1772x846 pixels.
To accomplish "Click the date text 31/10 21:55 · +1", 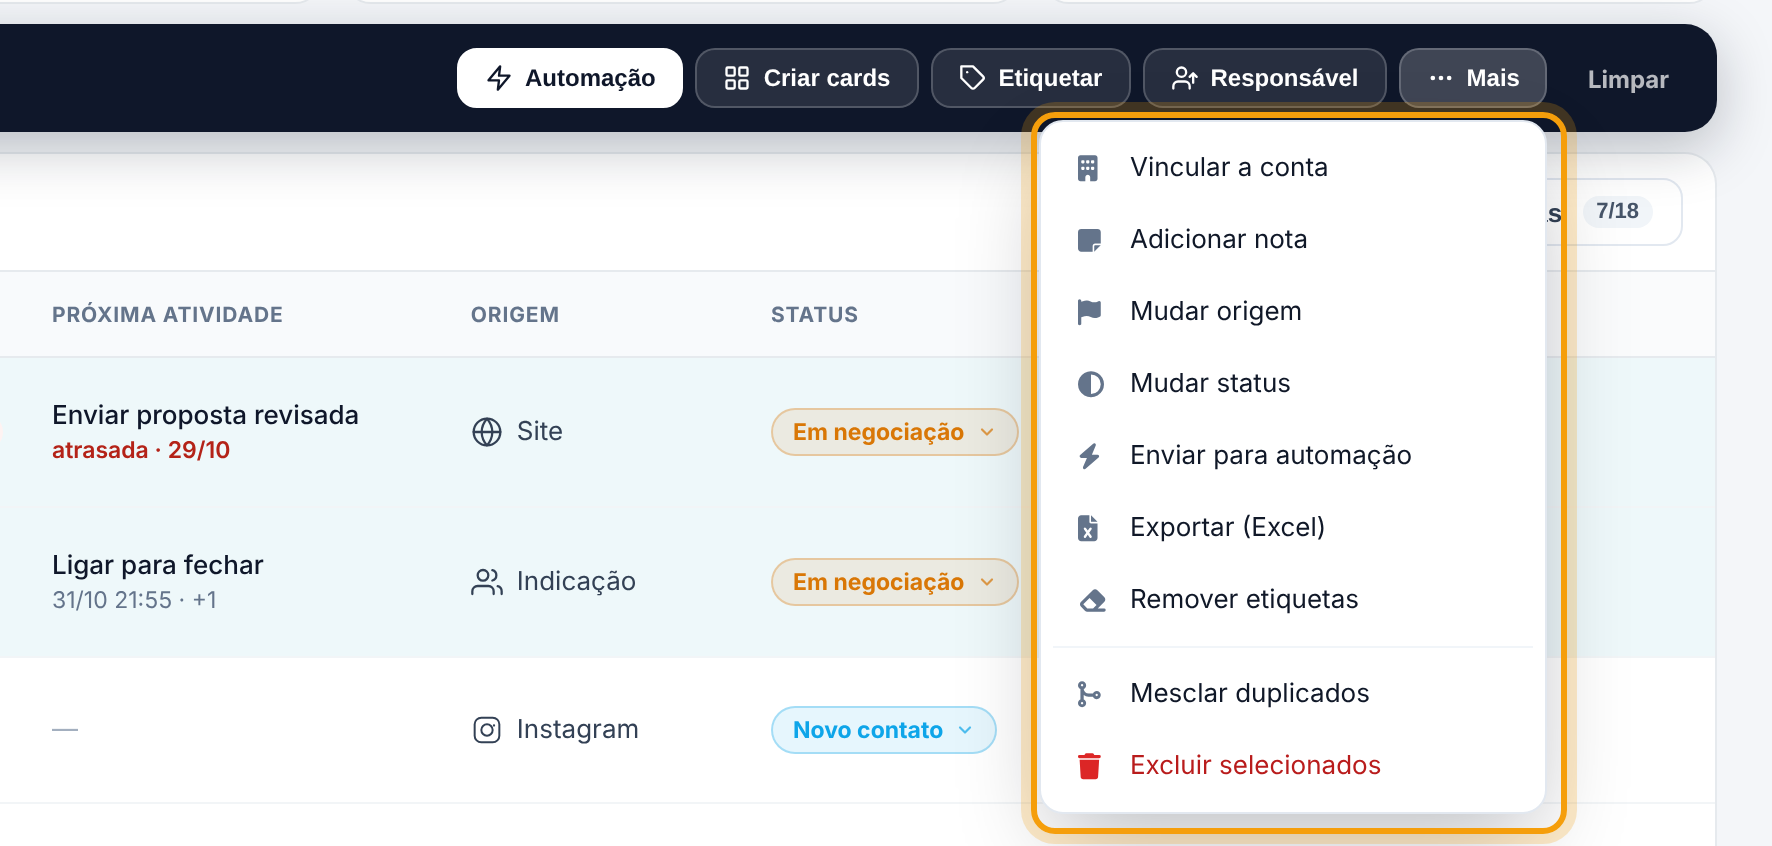I will 134,600.
